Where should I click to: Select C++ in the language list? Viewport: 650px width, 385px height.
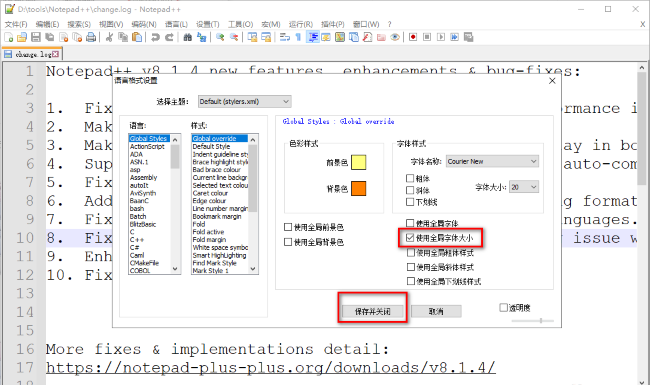point(137,240)
